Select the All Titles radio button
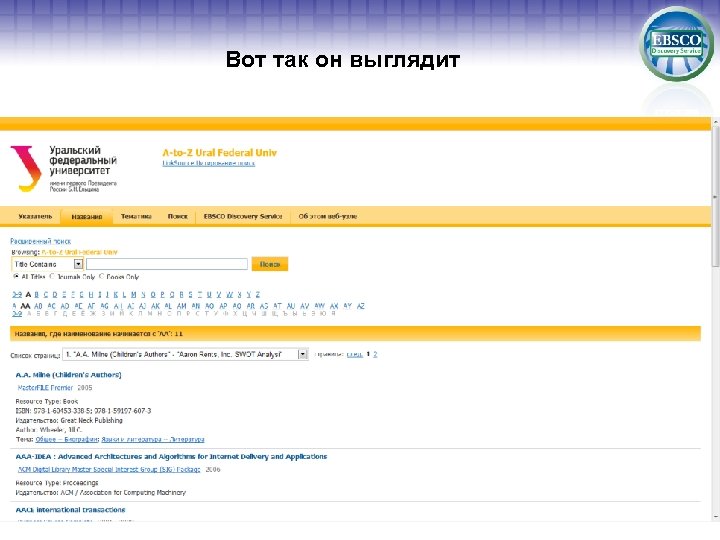 [x=16, y=276]
